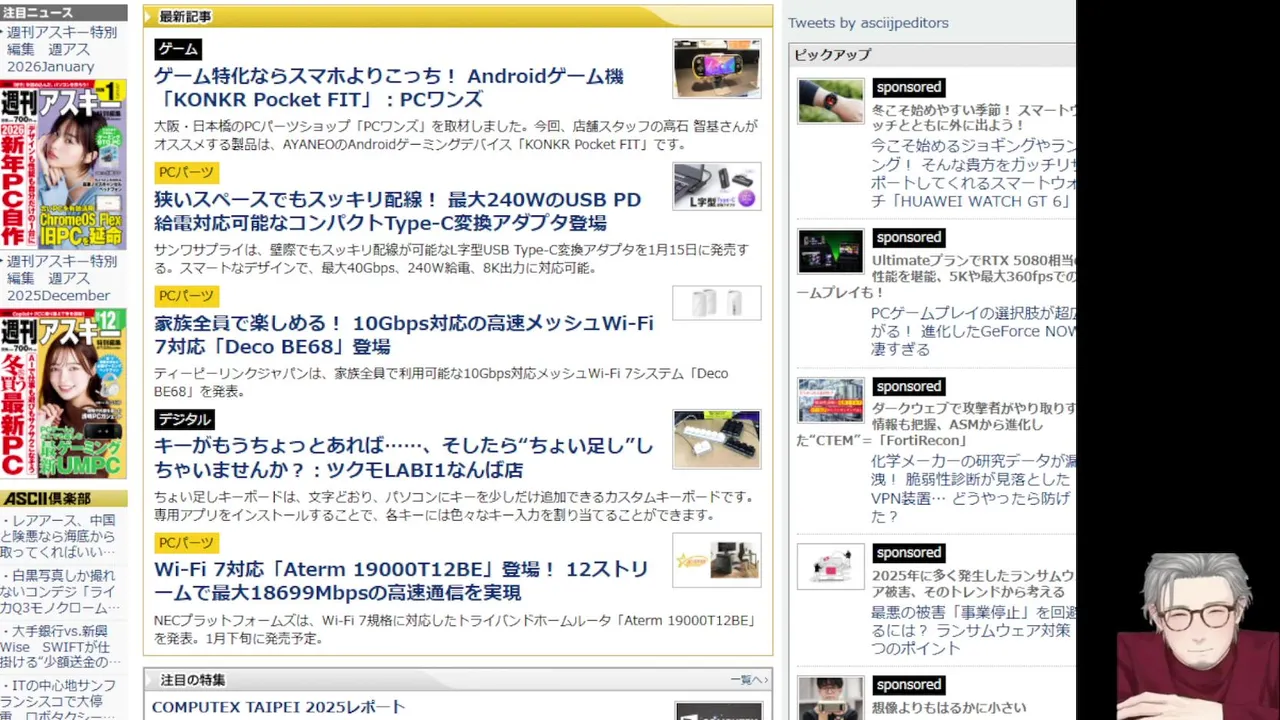Open 週刊アスキー特別編集 2025December link
The image size is (1280, 720).
pos(62,278)
